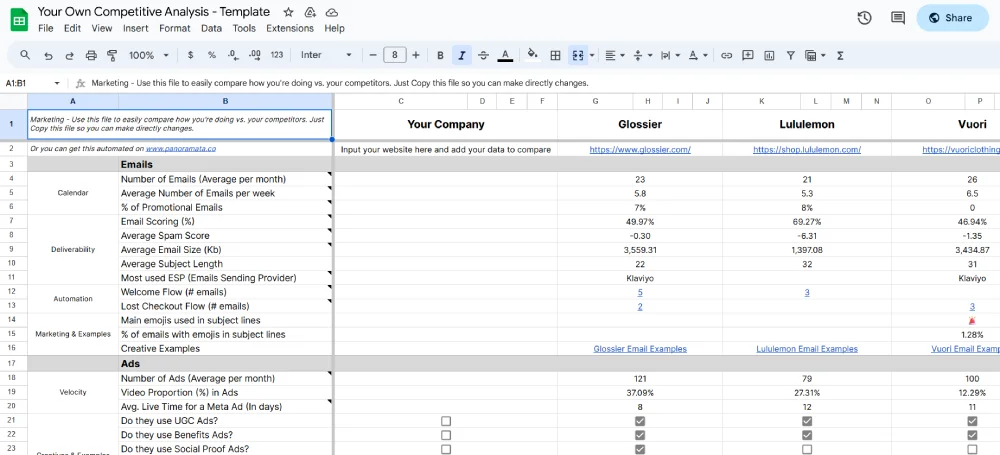The height and width of the screenshot is (455, 1000).
Task: Open the comments panel icon
Action: click(898, 18)
